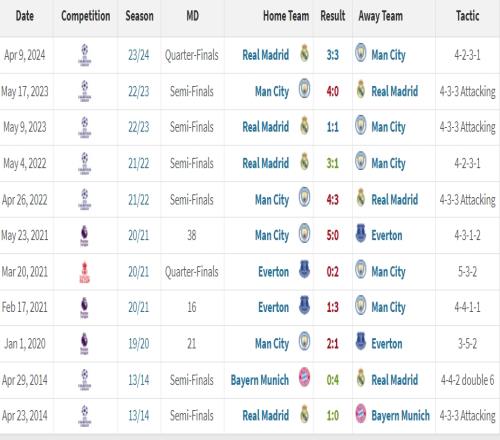Click Premier League icon for May 23, 2021 match
This screenshot has height=440, width=500.
coord(85,235)
